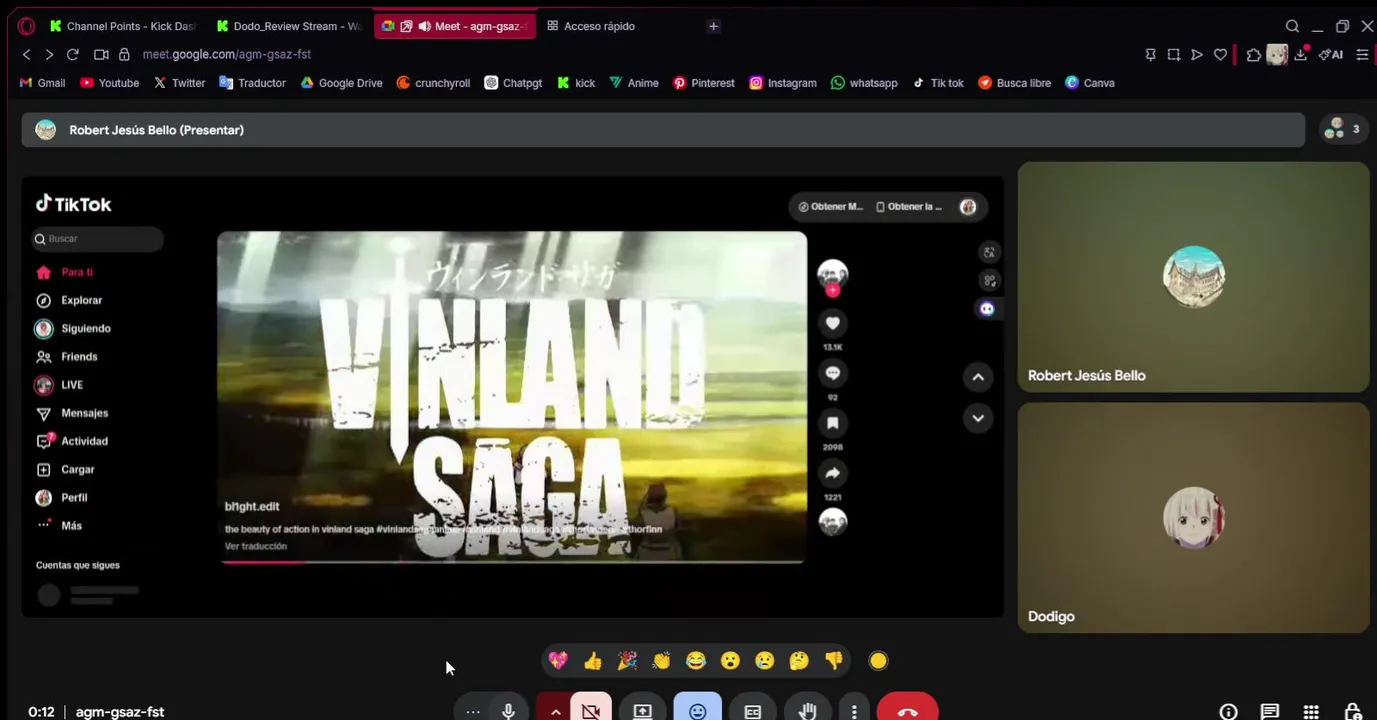Open downloads icon in browser toolbar

1301,55
